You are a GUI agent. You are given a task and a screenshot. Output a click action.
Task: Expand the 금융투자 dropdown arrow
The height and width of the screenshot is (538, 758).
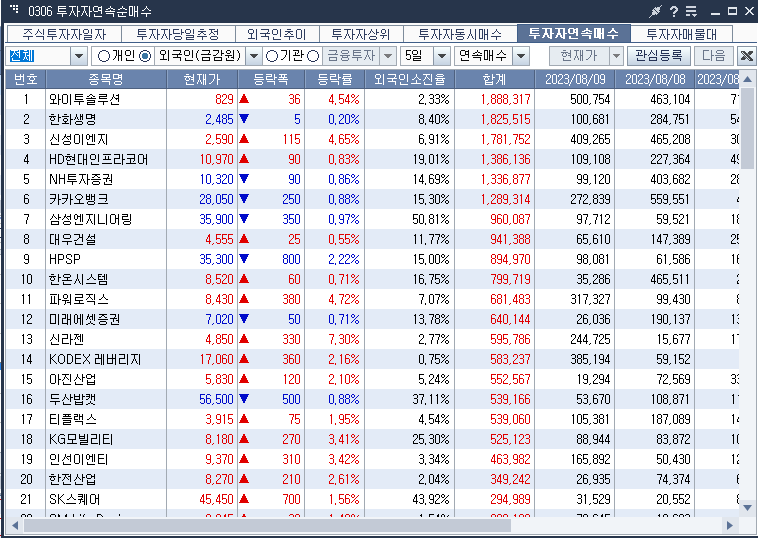click(388, 56)
